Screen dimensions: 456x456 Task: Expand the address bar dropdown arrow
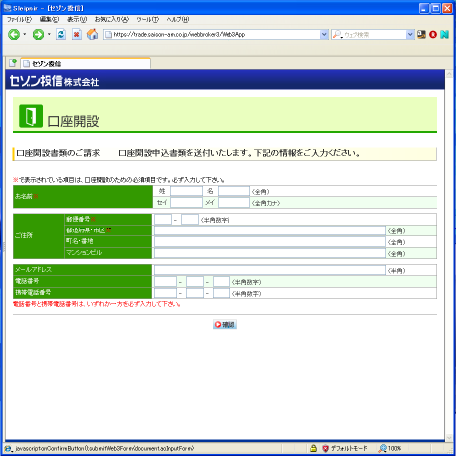pos(324,34)
